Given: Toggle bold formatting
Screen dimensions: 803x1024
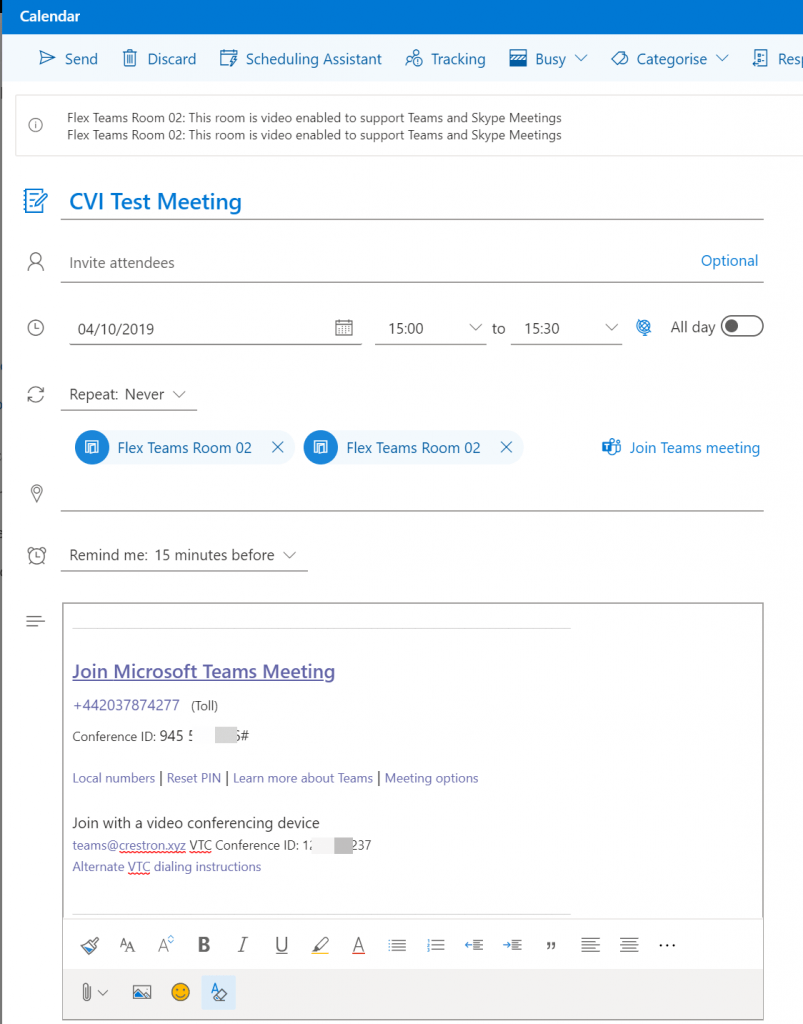Looking at the screenshot, I should click(204, 945).
